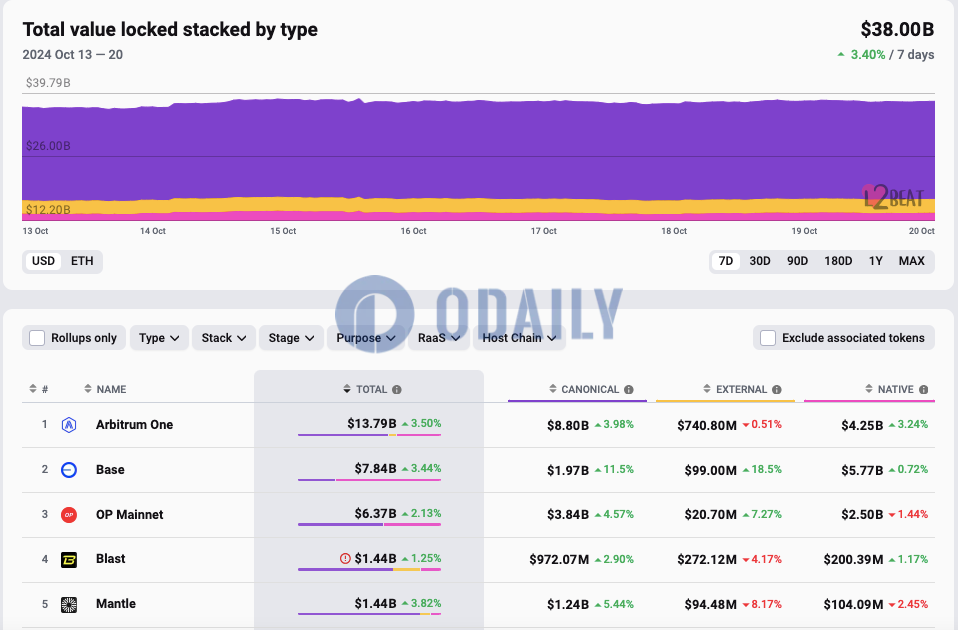Click Blast external value $272.12M
The image size is (958, 630).
click(x=707, y=559)
